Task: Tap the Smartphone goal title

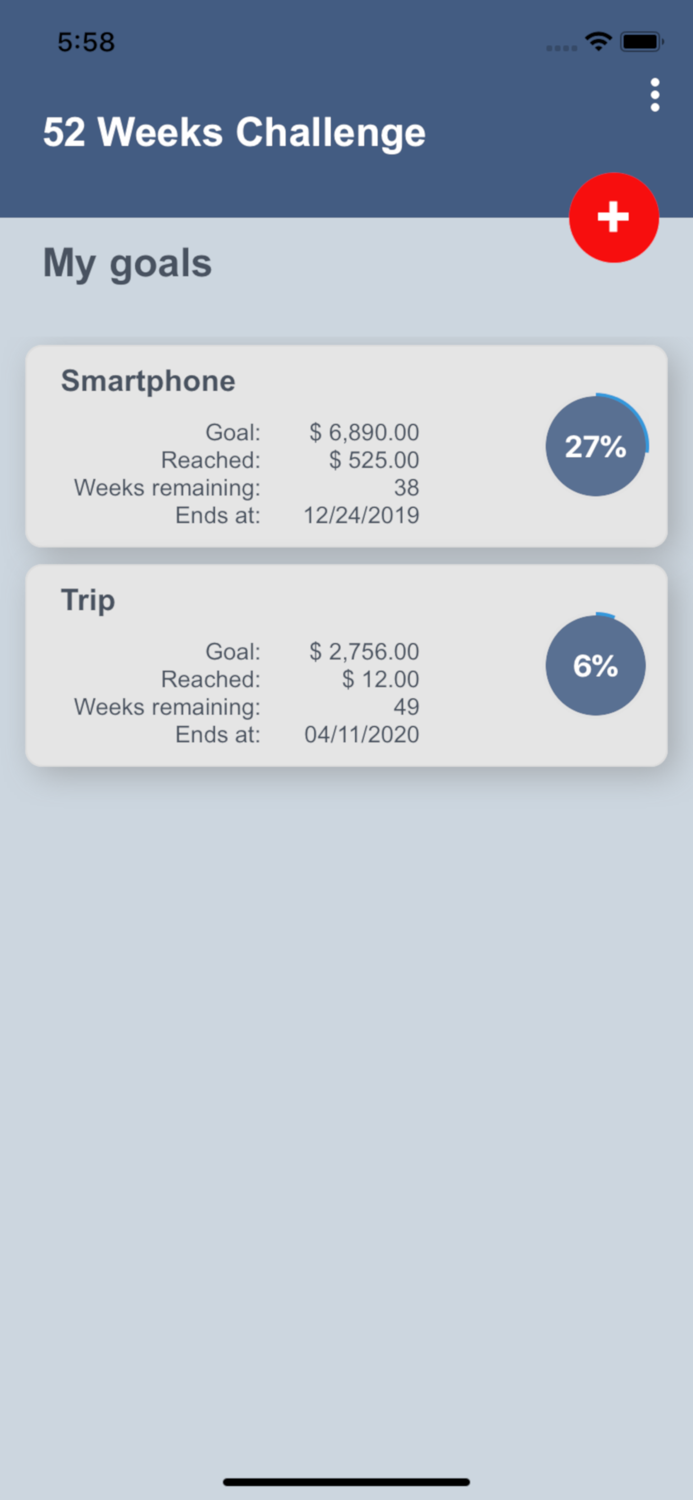Action: coord(147,381)
